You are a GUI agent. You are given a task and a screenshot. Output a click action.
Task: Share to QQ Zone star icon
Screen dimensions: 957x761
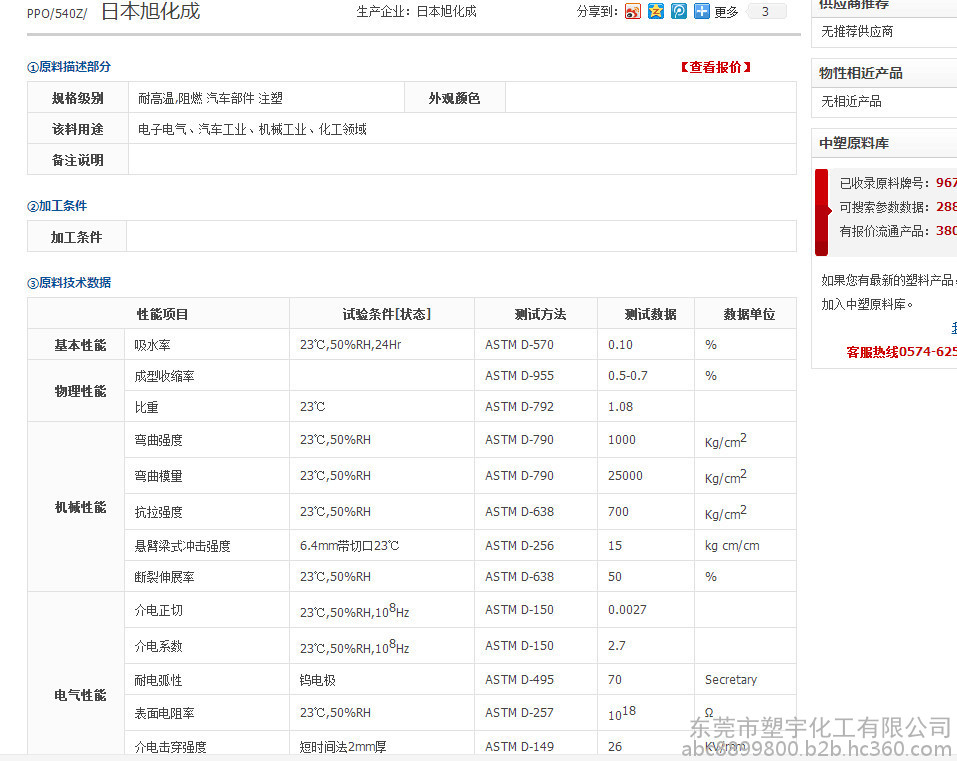[x=655, y=11]
